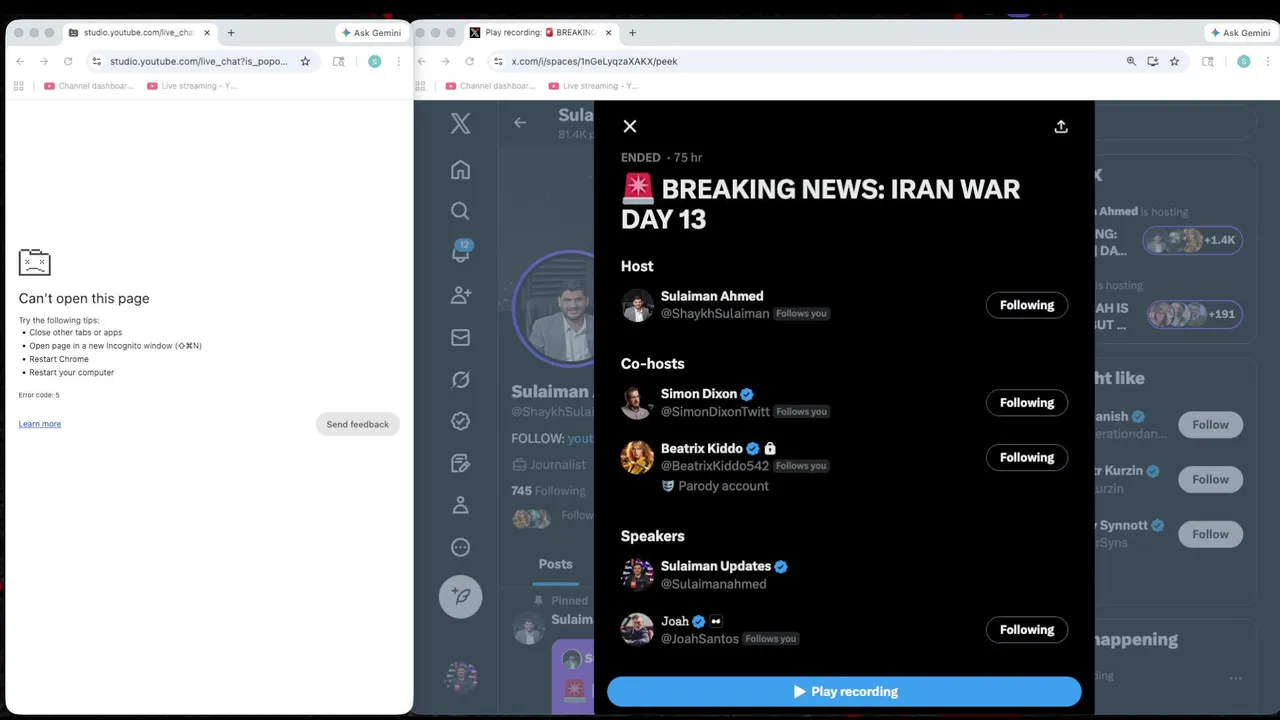Open the +1.4K listeners Space pill
This screenshot has width=1280, height=720.
(1193, 240)
